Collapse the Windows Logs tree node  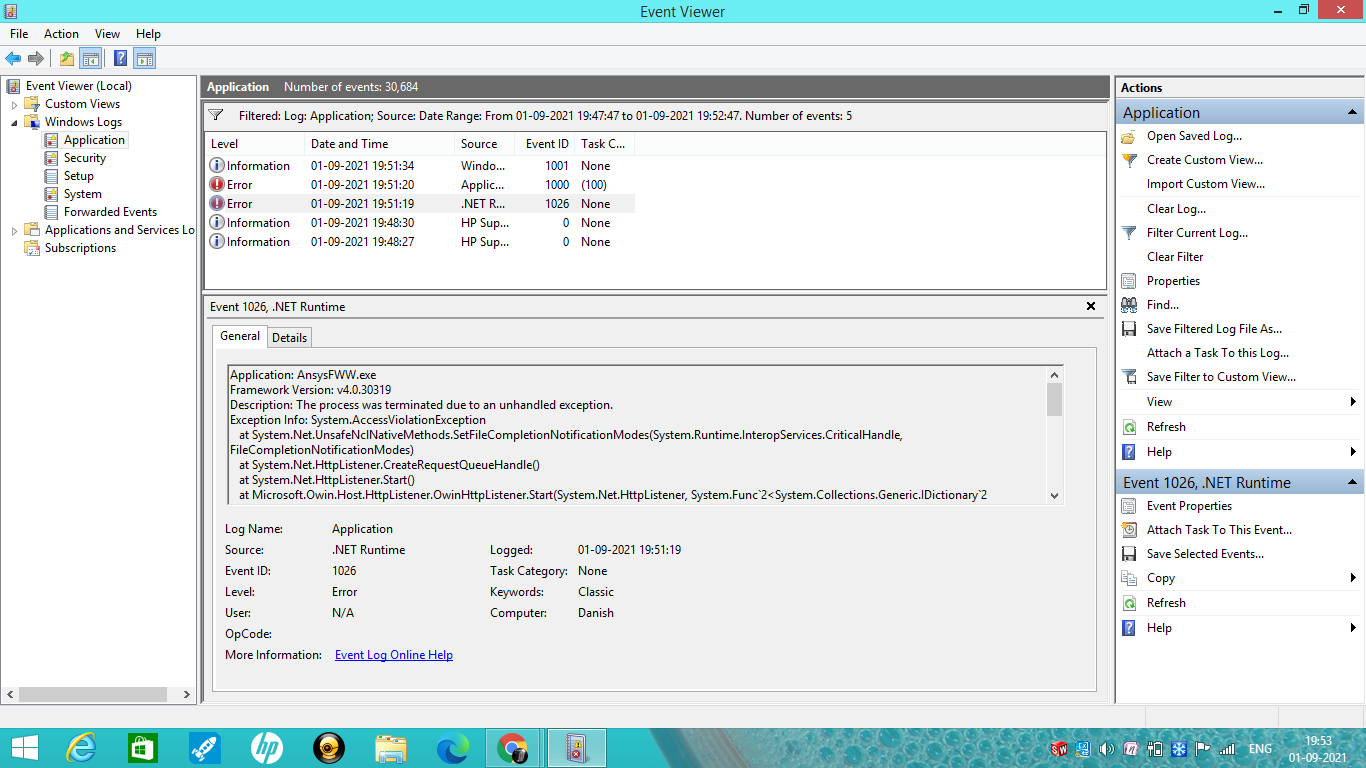click(x=15, y=122)
